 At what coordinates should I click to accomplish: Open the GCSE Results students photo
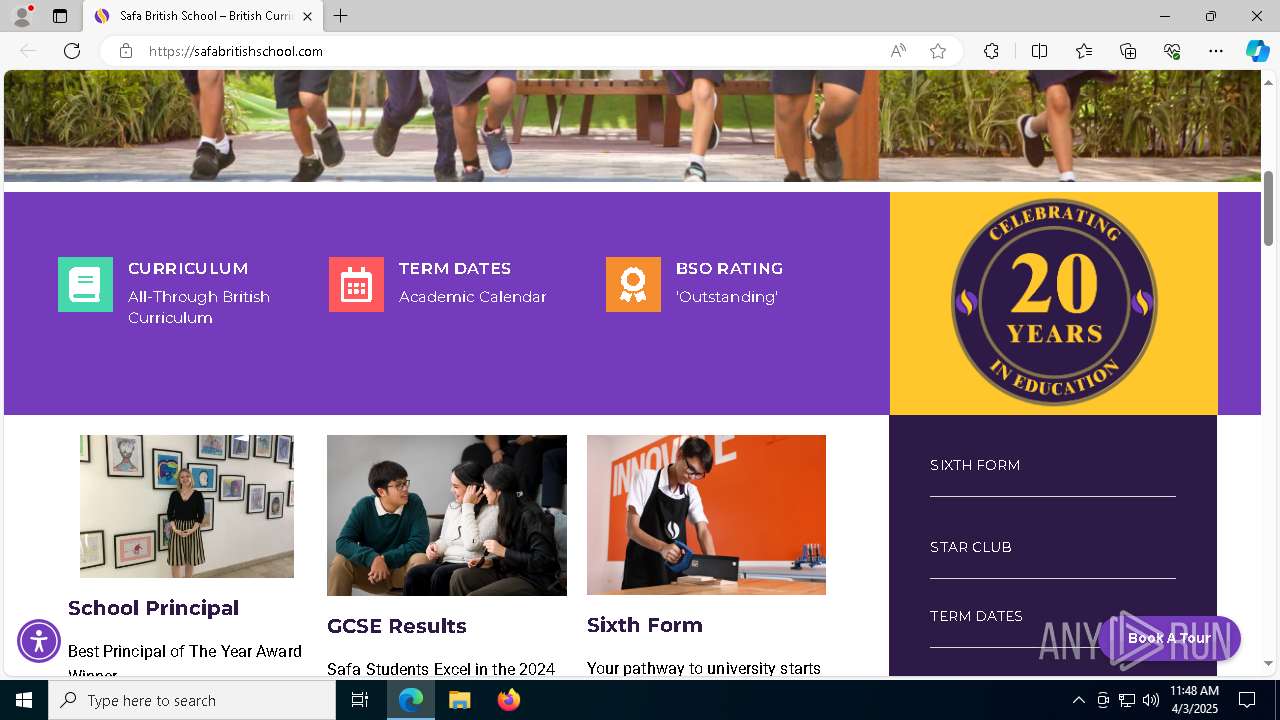447,515
